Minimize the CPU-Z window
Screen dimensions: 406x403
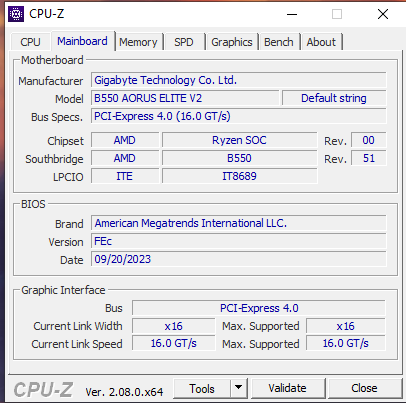click(292, 14)
